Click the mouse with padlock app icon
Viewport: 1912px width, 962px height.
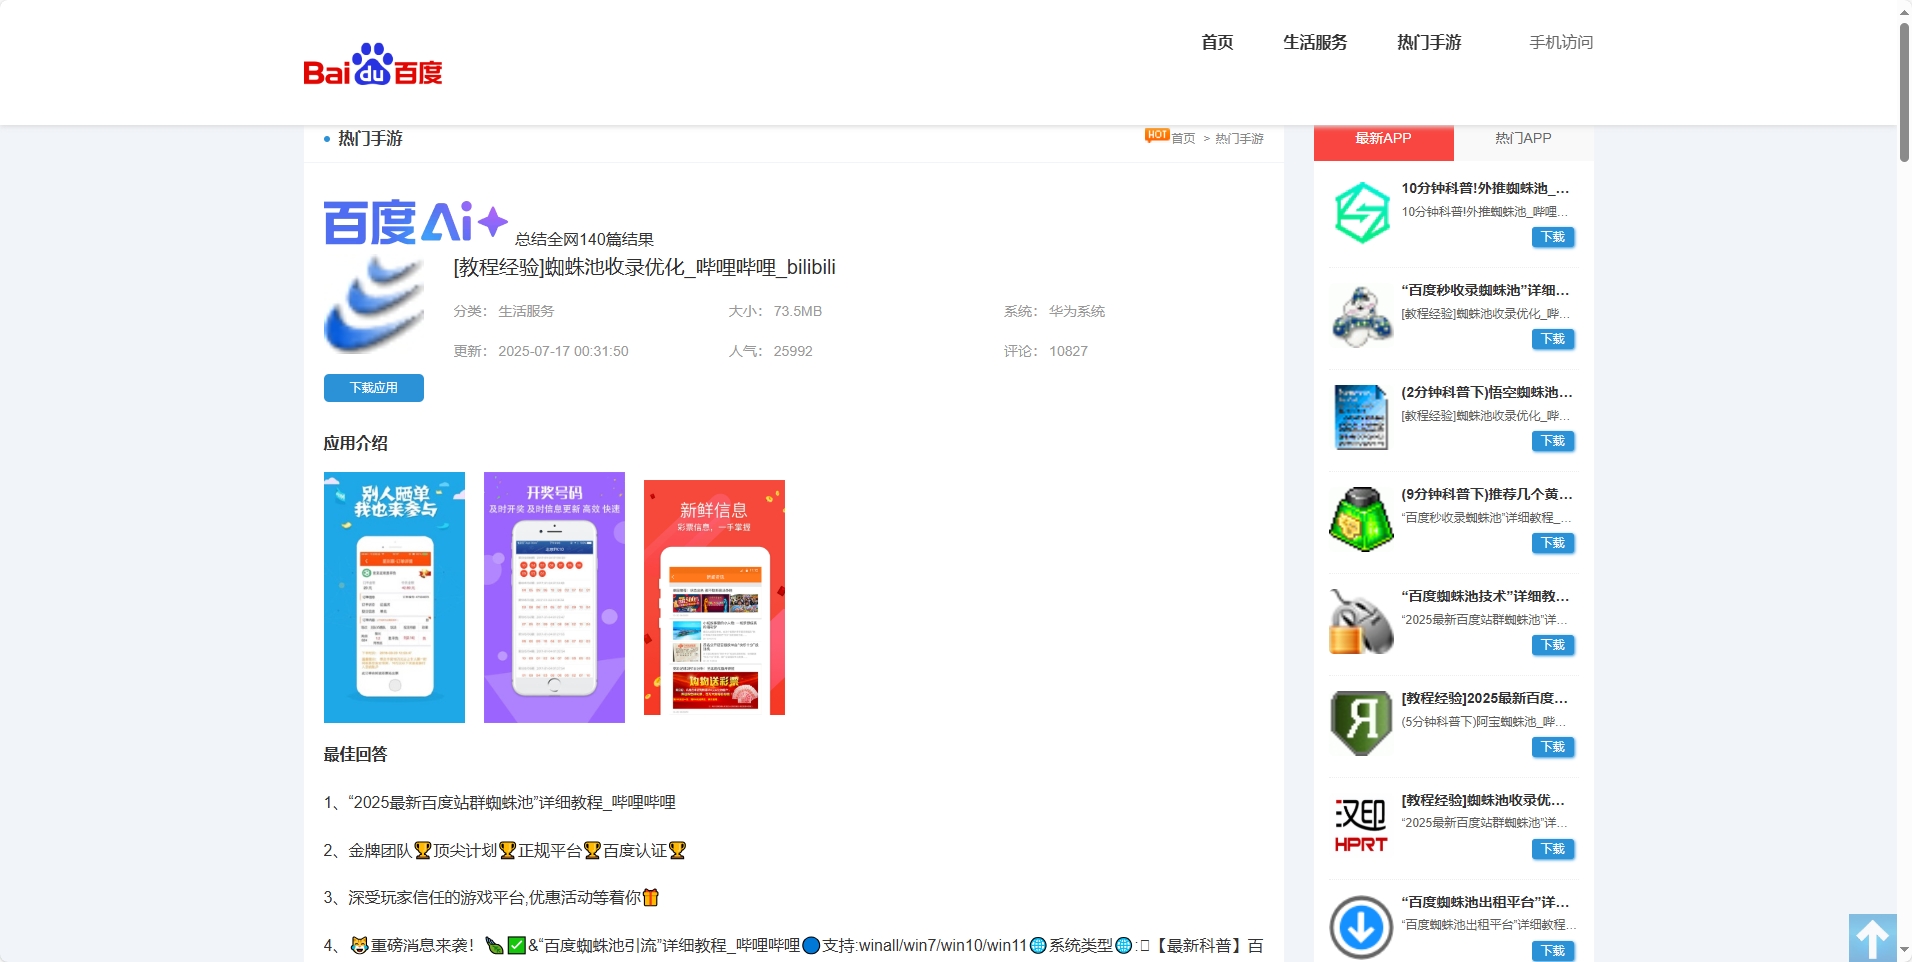(1361, 620)
